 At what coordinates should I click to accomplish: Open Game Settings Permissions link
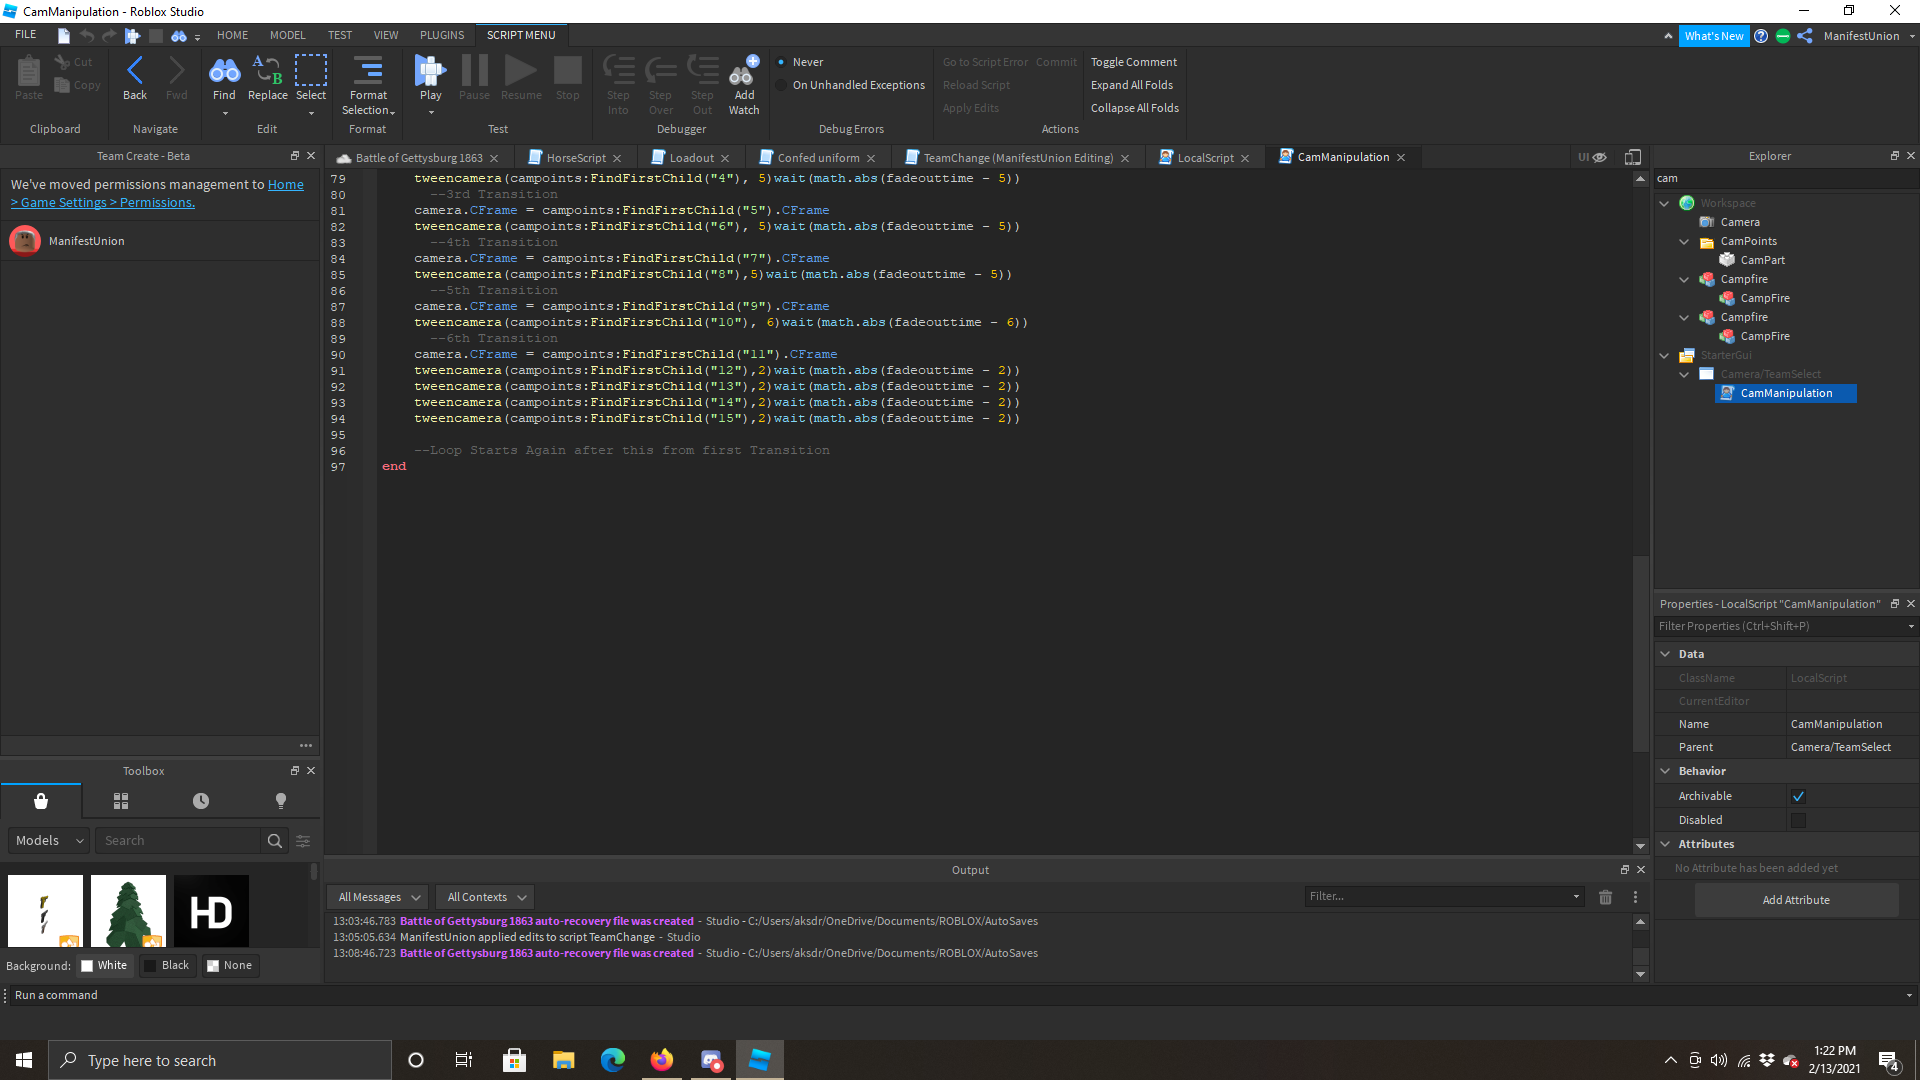(x=103, y=202)
